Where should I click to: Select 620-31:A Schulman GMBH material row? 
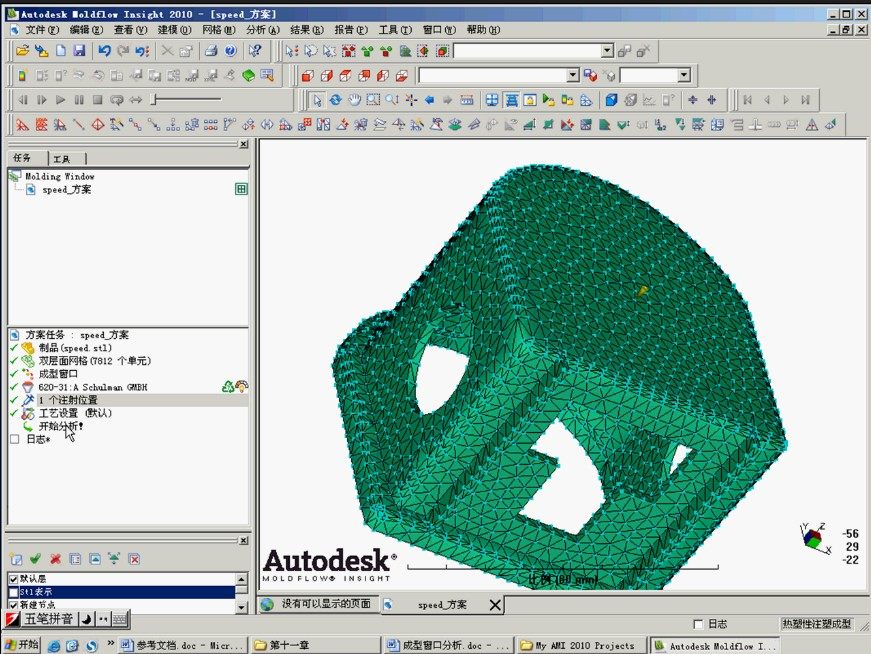pos(92,387)
